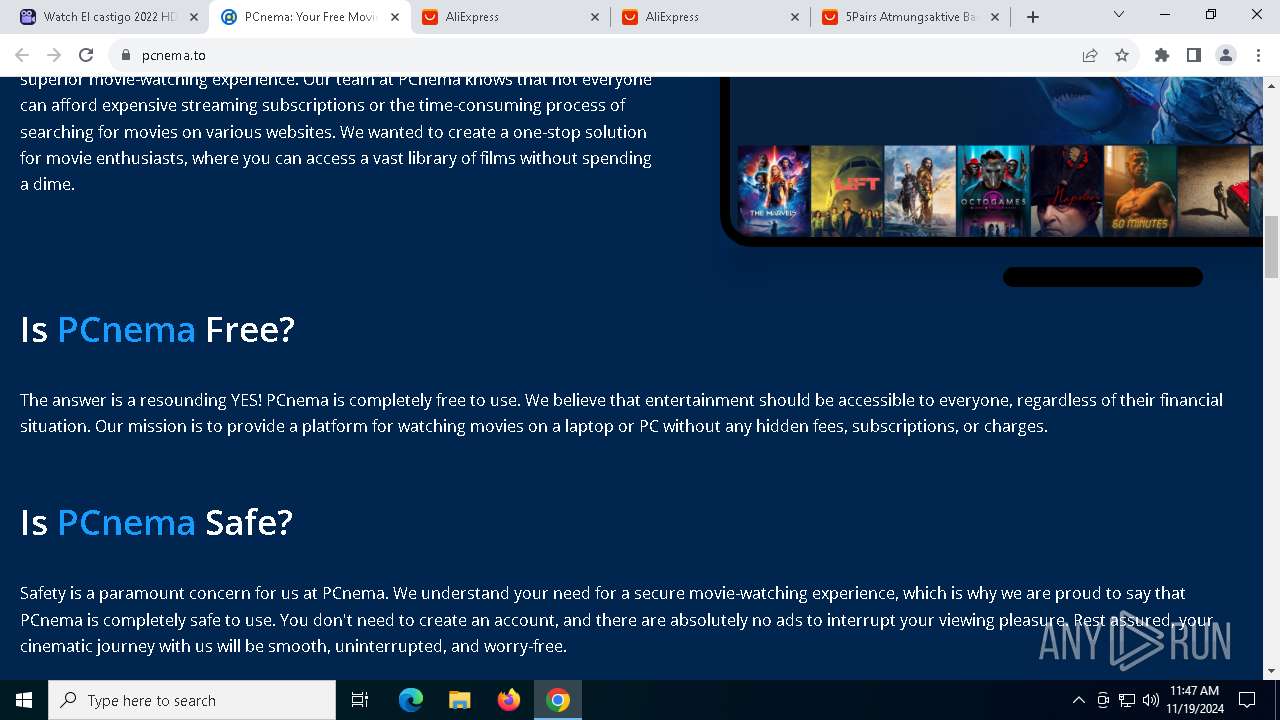The height and width of the screenshot is (720, 1280).
Task: Close the PCnema tab
Action: [x=395, y=17]
